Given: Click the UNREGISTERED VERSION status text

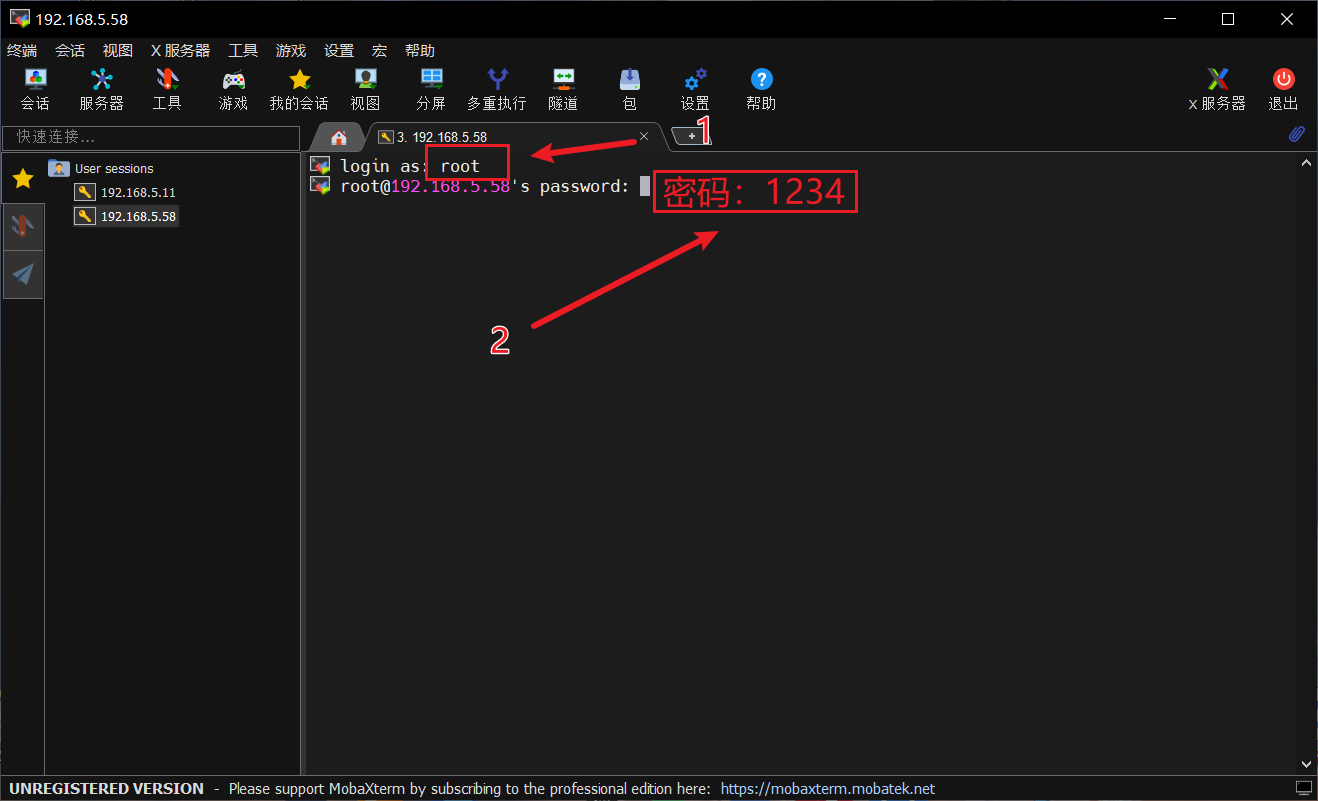Looking at the screenshot, I should click(x=107, y=789).
